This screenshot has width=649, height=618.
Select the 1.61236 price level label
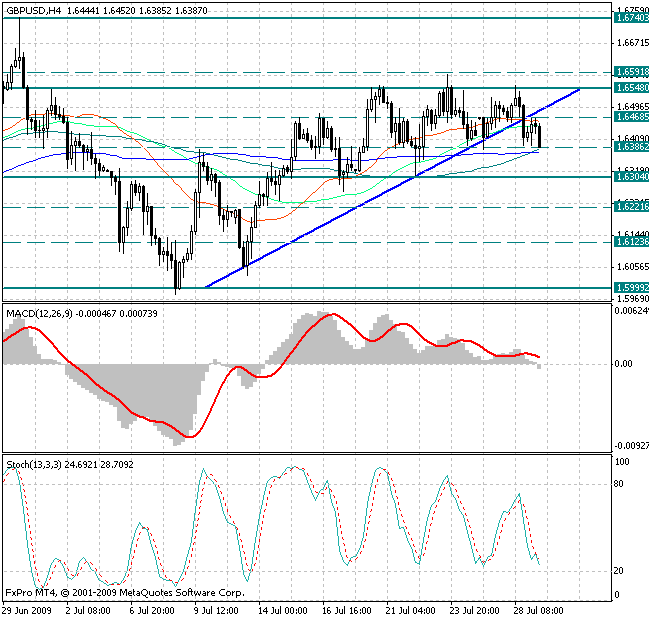click(631, 242)
